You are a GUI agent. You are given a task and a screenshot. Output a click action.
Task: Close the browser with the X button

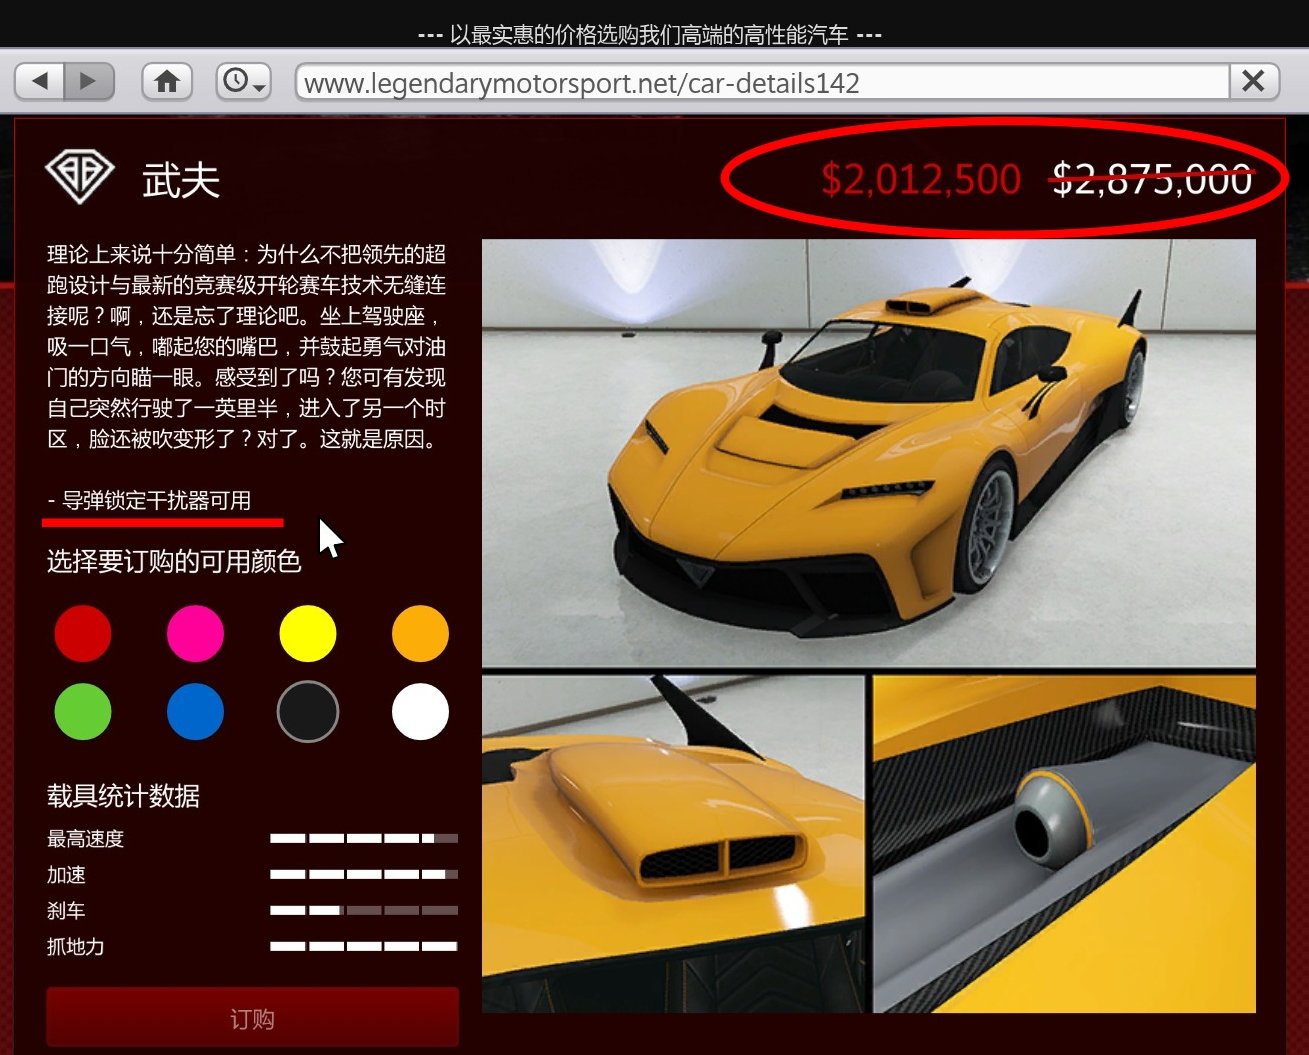coord(1254,81)
